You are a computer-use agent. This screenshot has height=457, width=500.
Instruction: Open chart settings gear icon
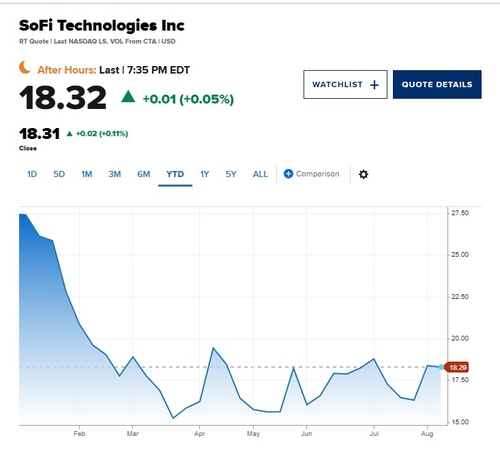[363, 174]
